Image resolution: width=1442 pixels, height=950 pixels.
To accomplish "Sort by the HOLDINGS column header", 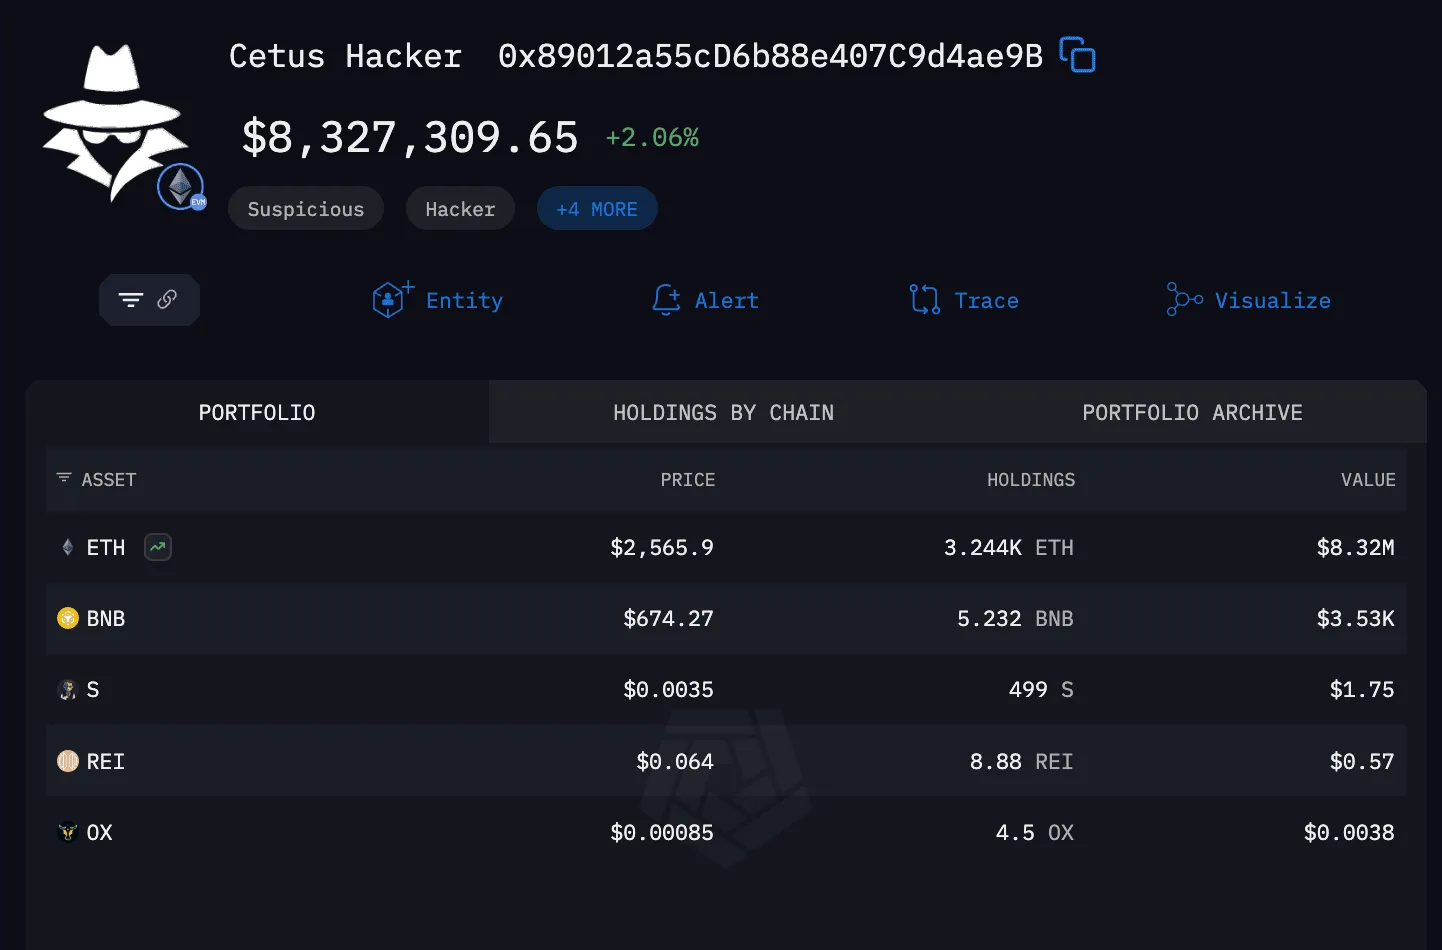I will pos(1031,479).
